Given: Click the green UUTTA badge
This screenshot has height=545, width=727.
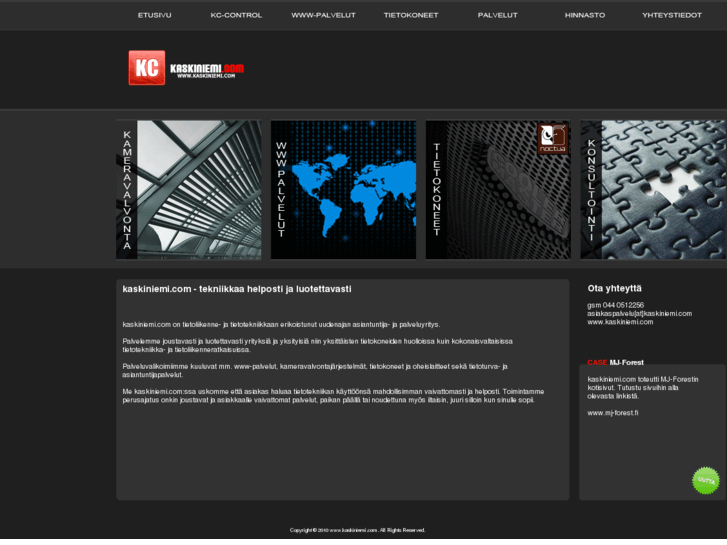Looking at the screenshot, I should point(706,481).
